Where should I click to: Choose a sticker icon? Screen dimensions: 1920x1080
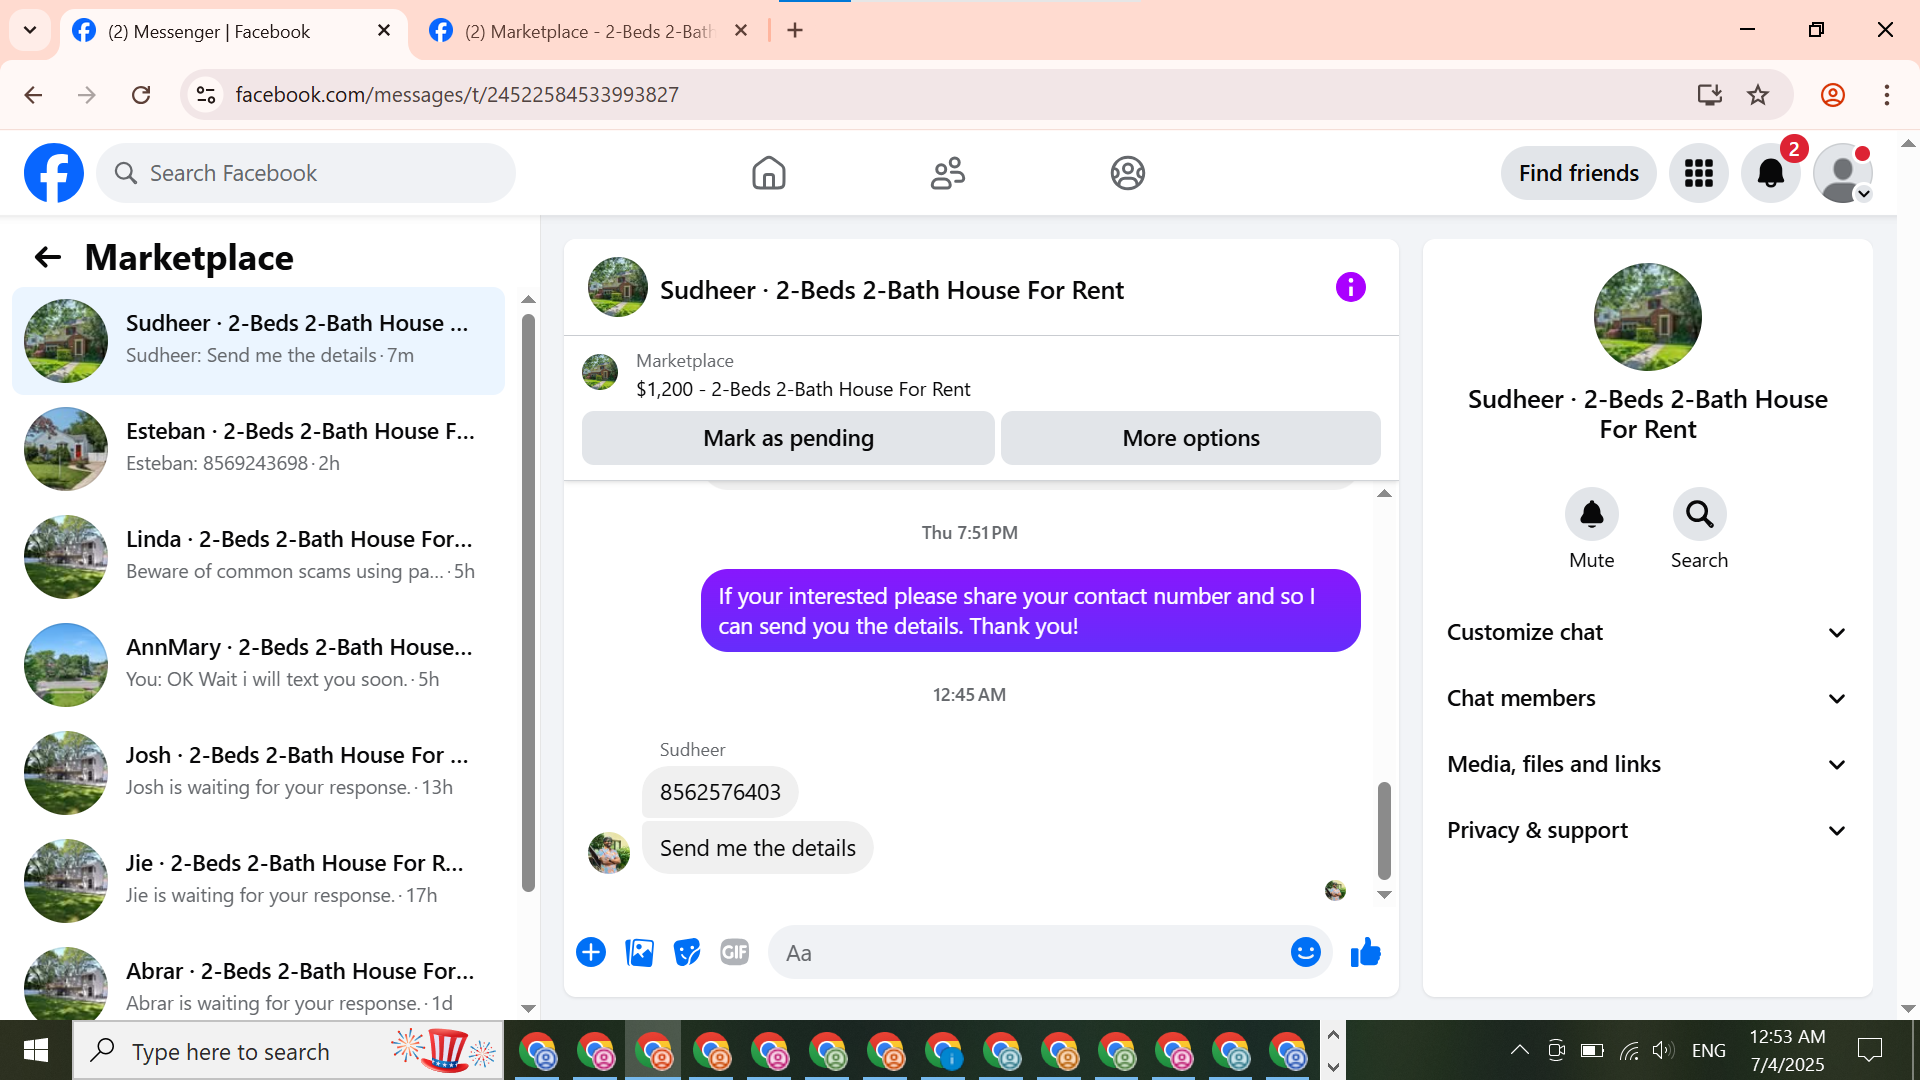click(687, 953)
